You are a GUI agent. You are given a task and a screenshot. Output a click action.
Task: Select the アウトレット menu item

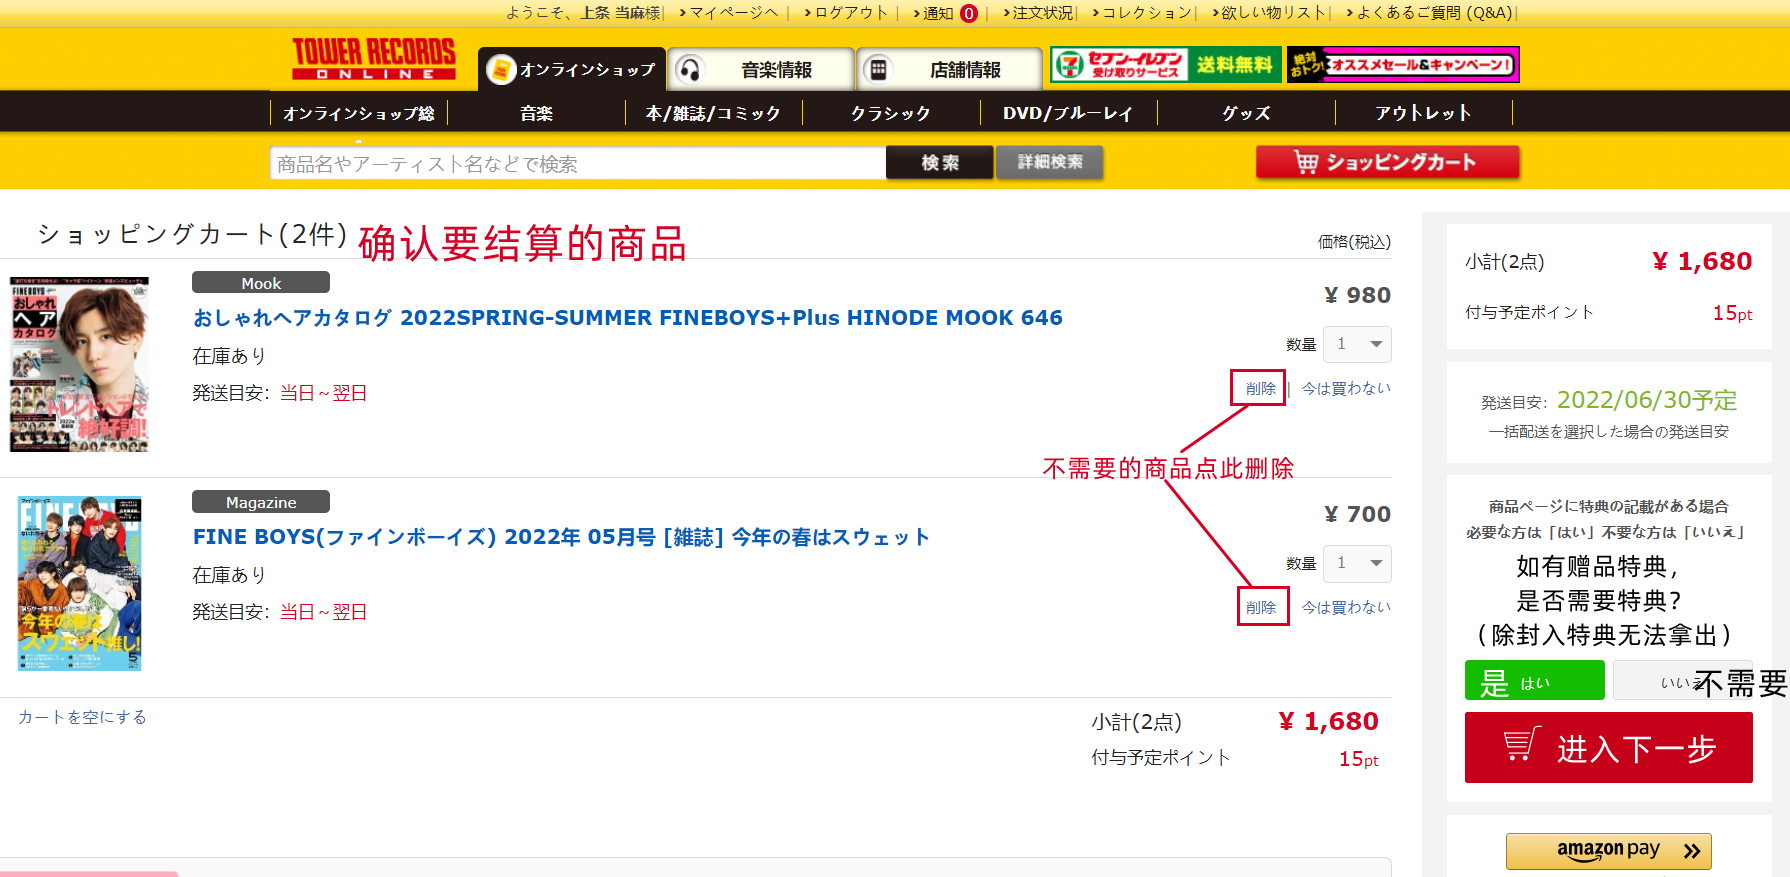1423,113
